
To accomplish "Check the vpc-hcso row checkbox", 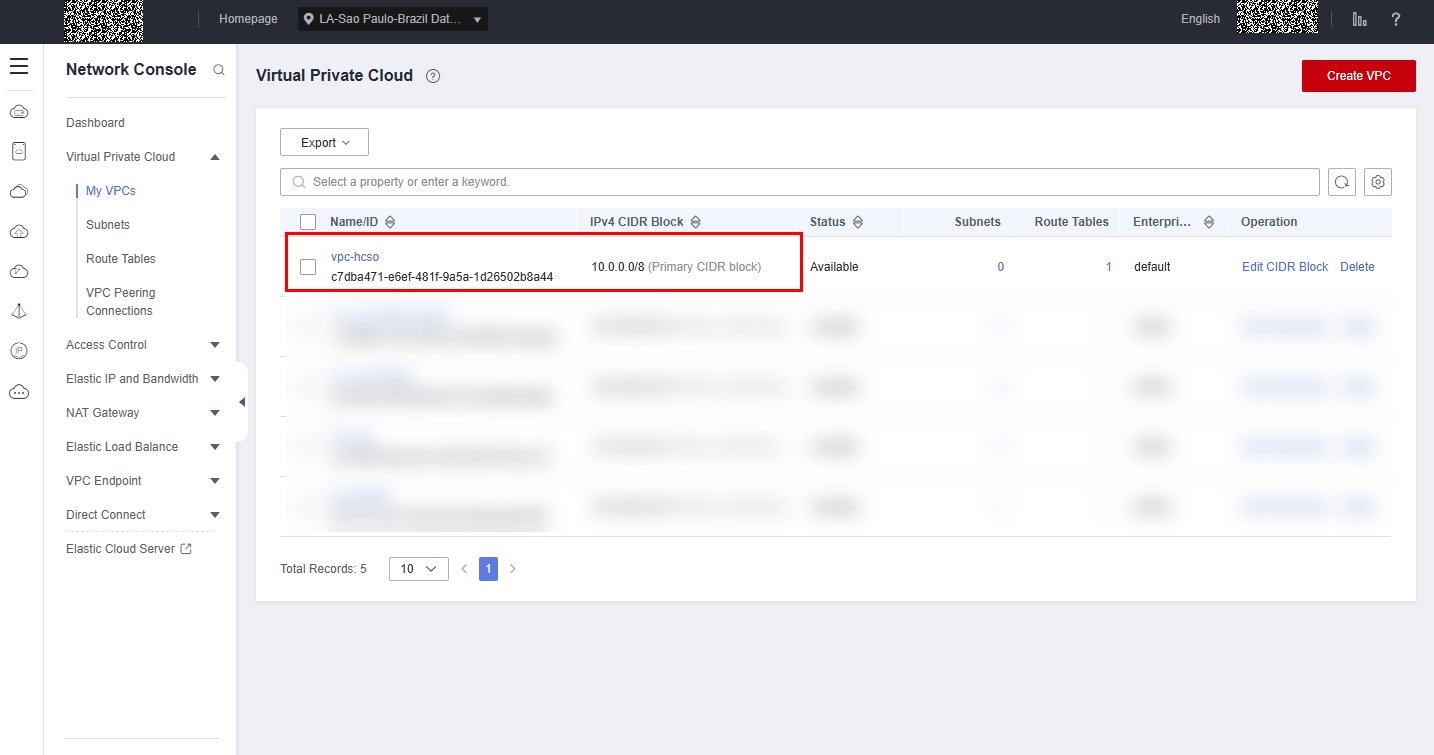I will (308, 267).
